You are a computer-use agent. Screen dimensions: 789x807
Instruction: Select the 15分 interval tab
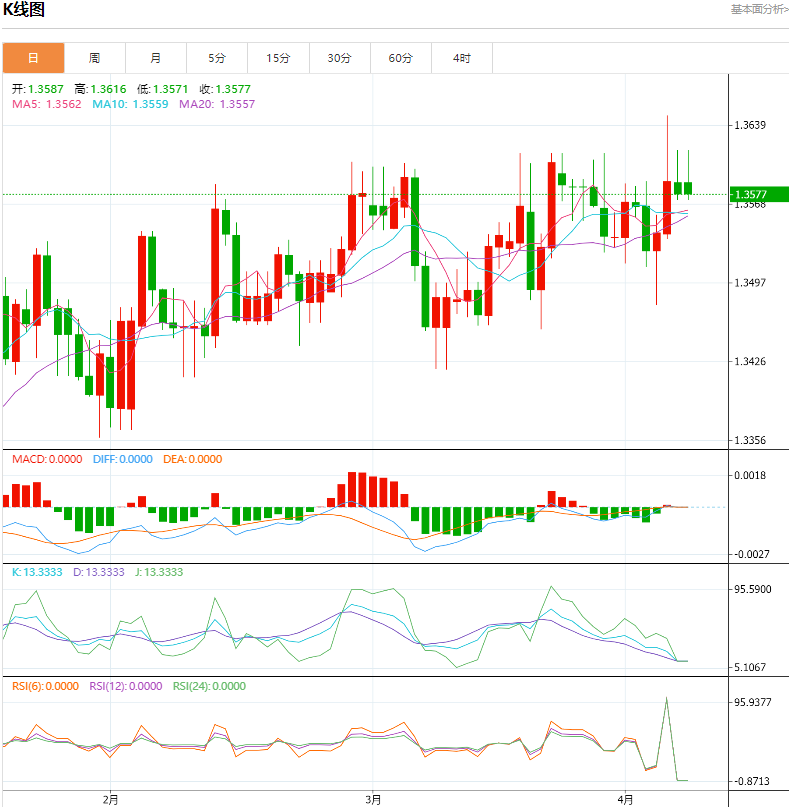(278, 58)
